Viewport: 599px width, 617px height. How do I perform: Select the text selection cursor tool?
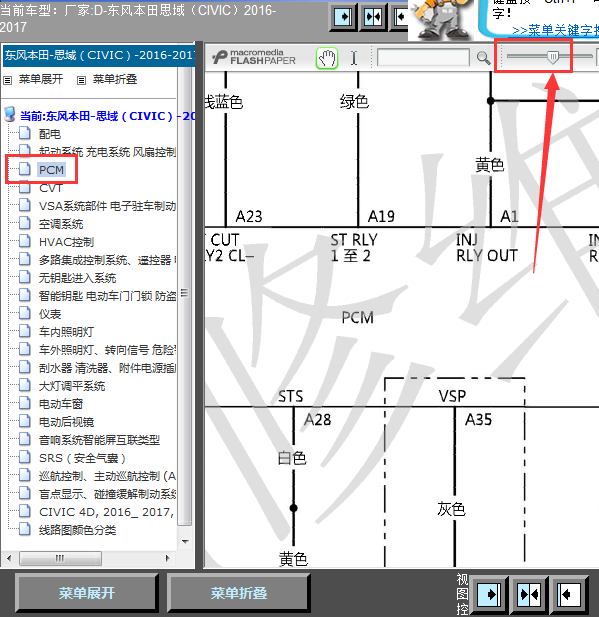click(354, 58)
